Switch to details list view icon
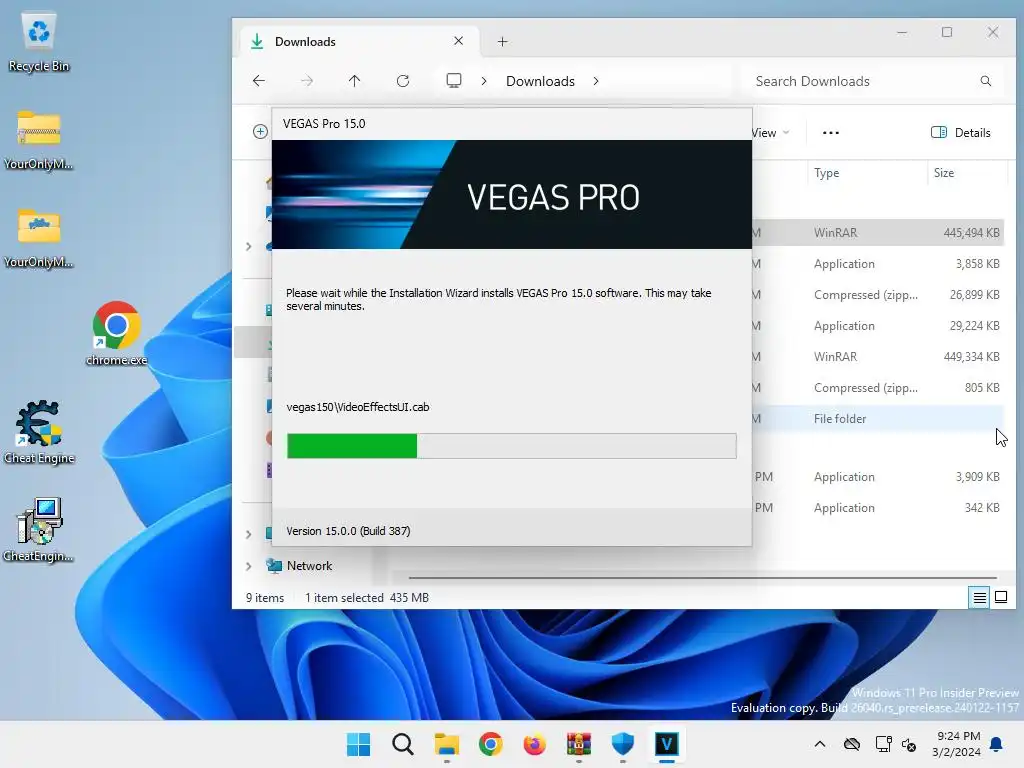Screen dimensions: 1024x768 [979, 597]
